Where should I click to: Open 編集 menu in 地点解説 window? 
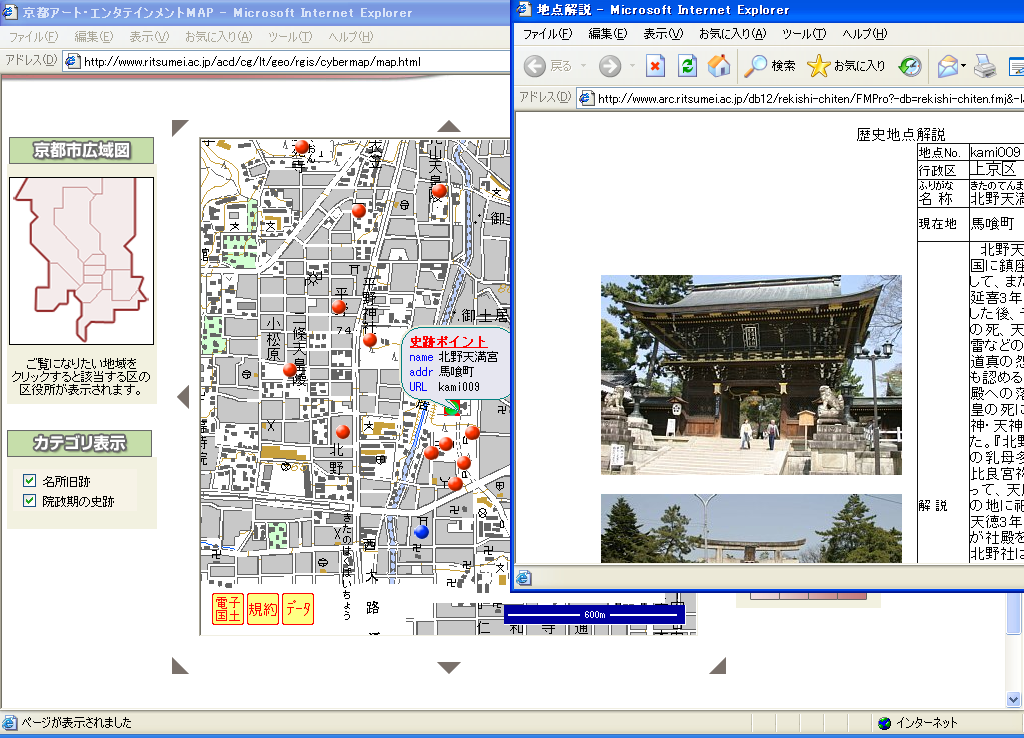click(607, 34)
